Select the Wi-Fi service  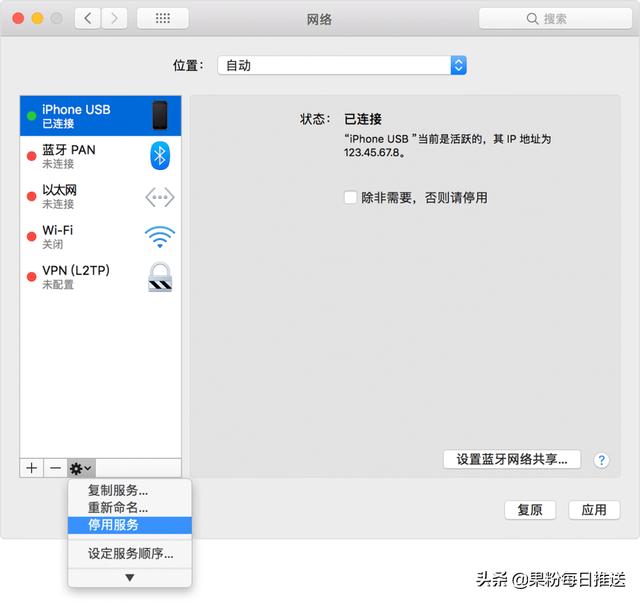pos(100,236)
